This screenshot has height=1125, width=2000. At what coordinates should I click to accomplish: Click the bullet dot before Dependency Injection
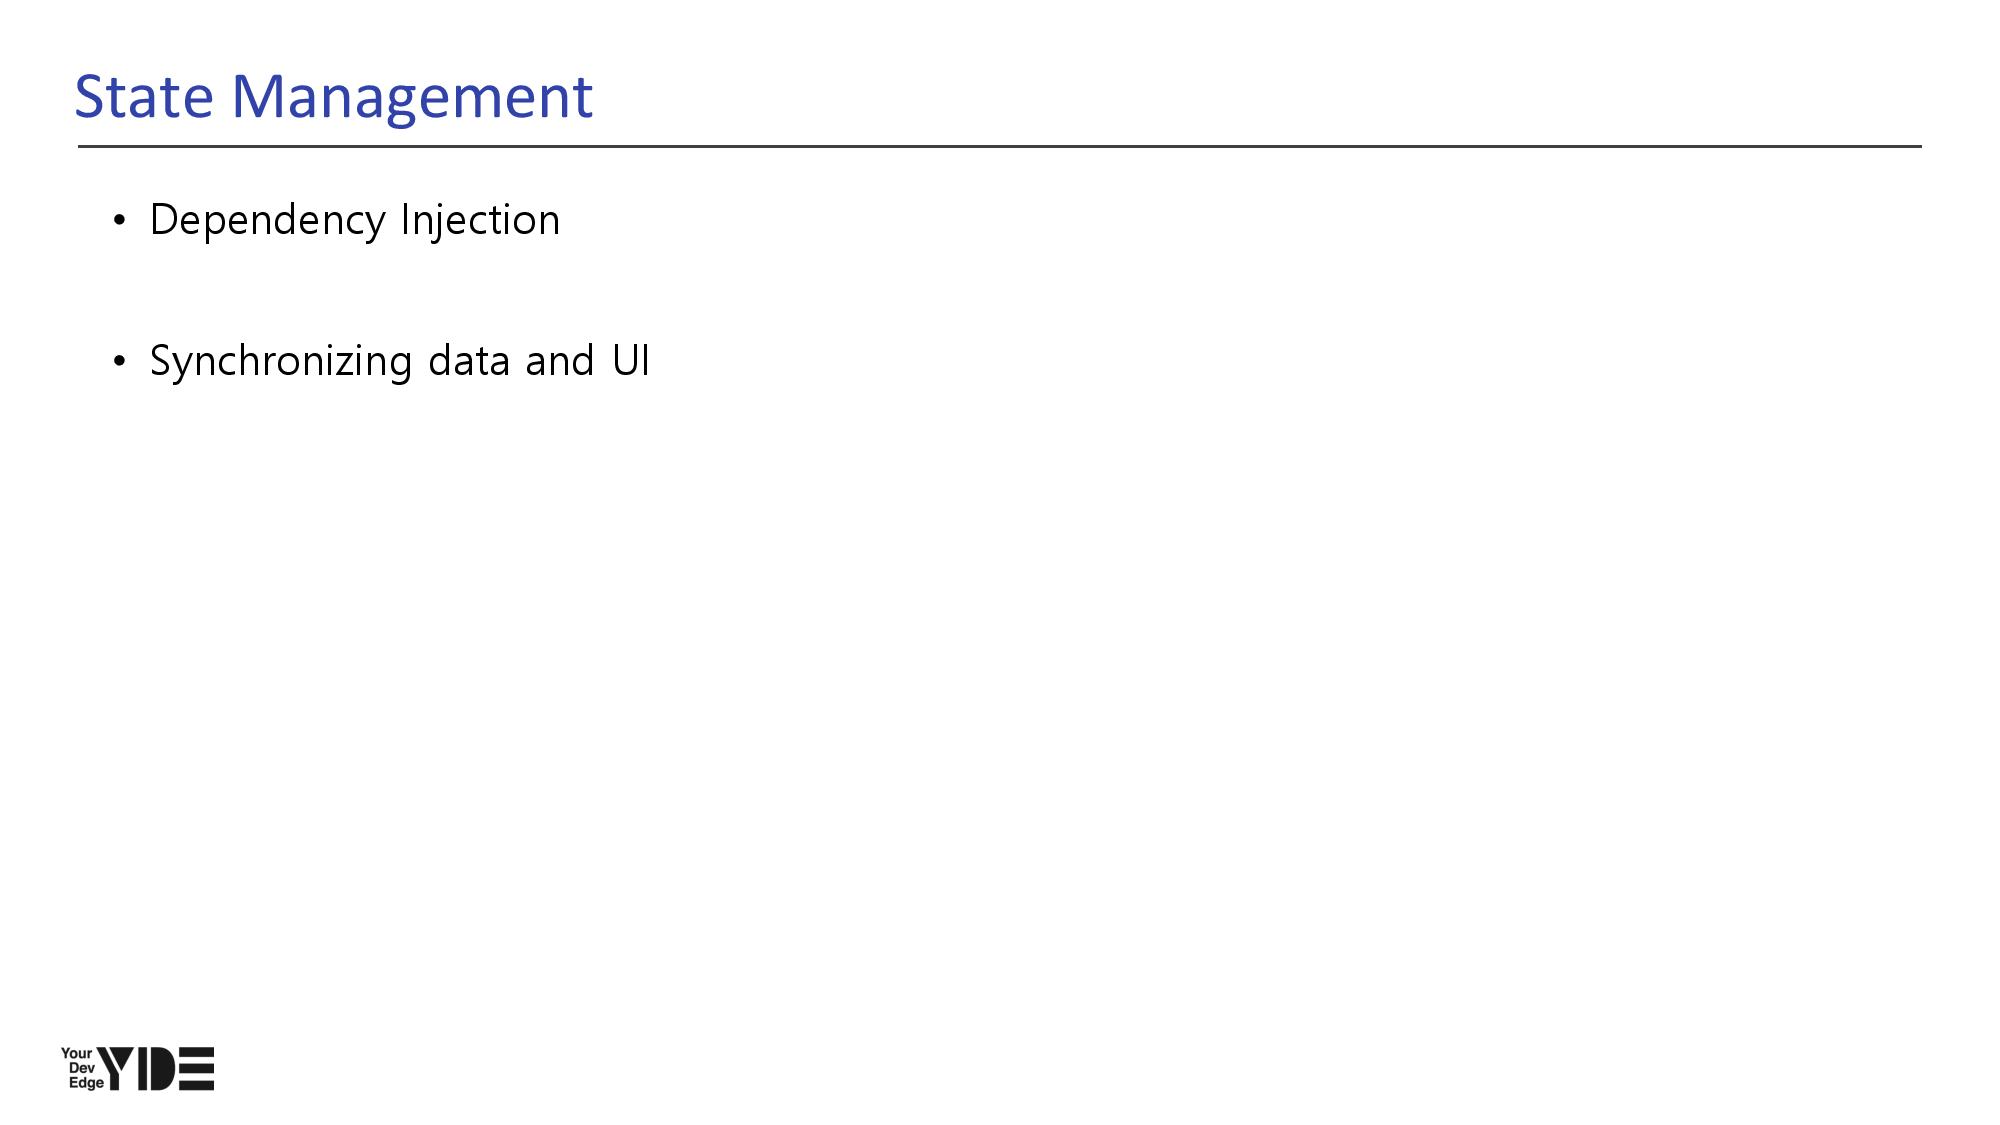click(120, 220)
